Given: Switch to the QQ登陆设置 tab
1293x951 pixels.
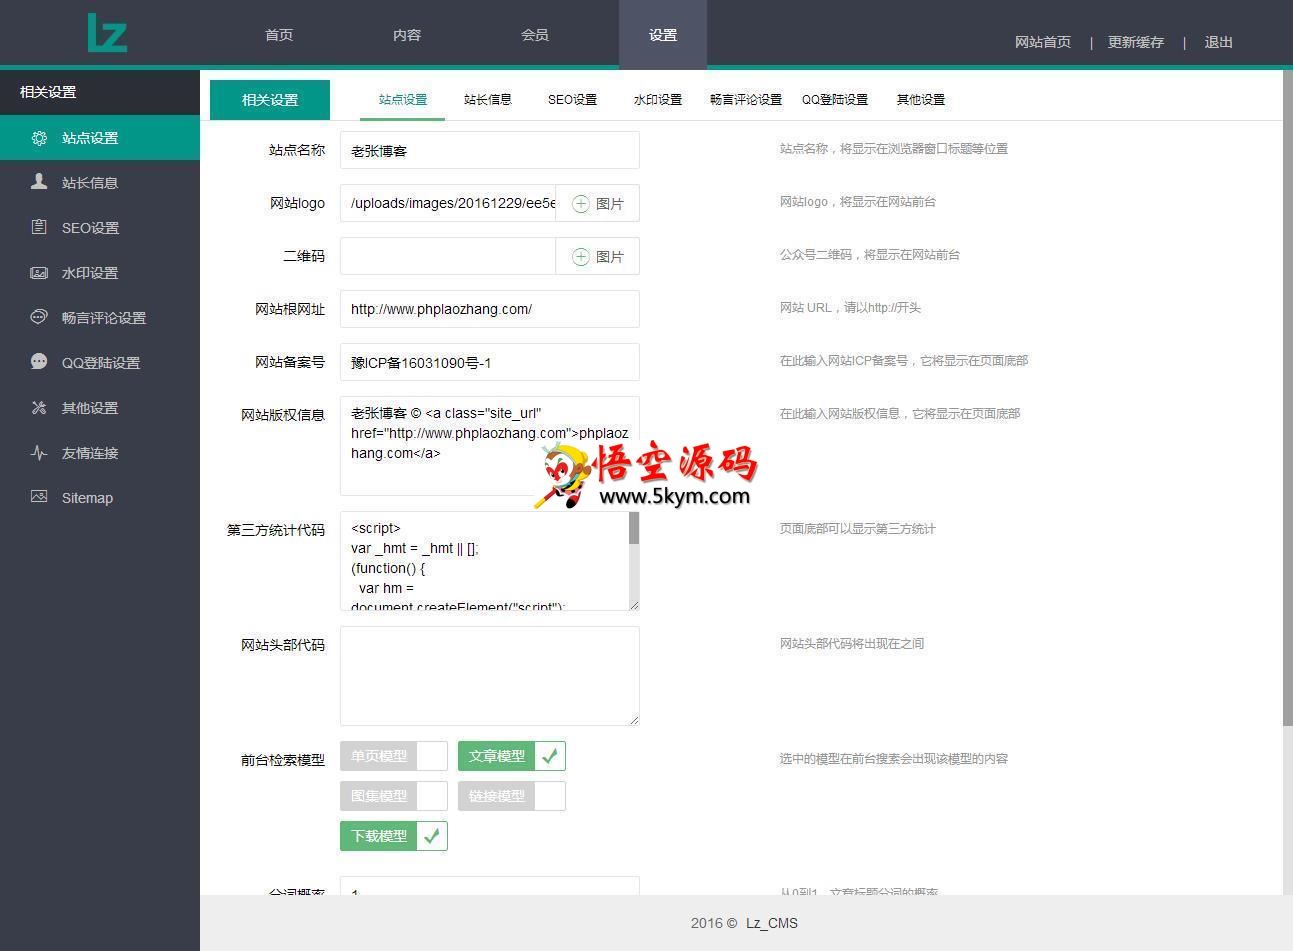Looking at the screenshot, I should (835, 100).
